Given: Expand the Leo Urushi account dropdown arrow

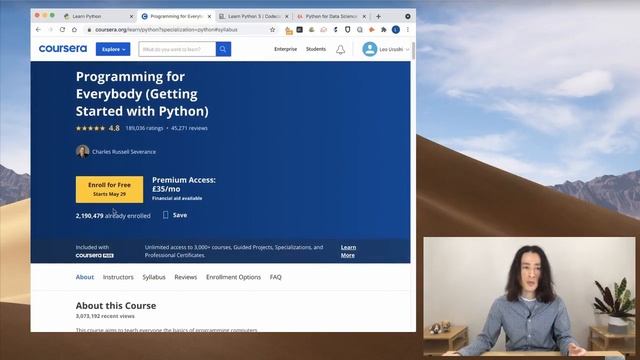Looking at the screenshot, I should pyautogui.click(x=407, y=49).
